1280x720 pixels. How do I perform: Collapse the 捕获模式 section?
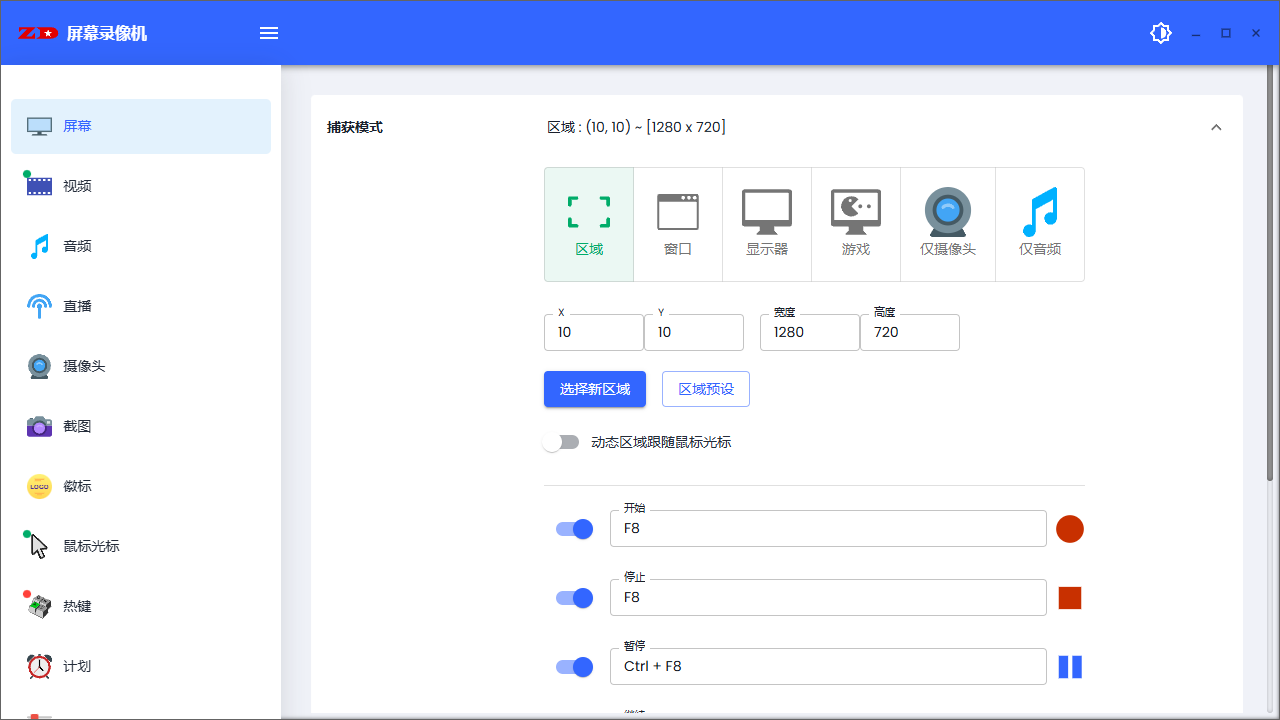(1216, 127)
